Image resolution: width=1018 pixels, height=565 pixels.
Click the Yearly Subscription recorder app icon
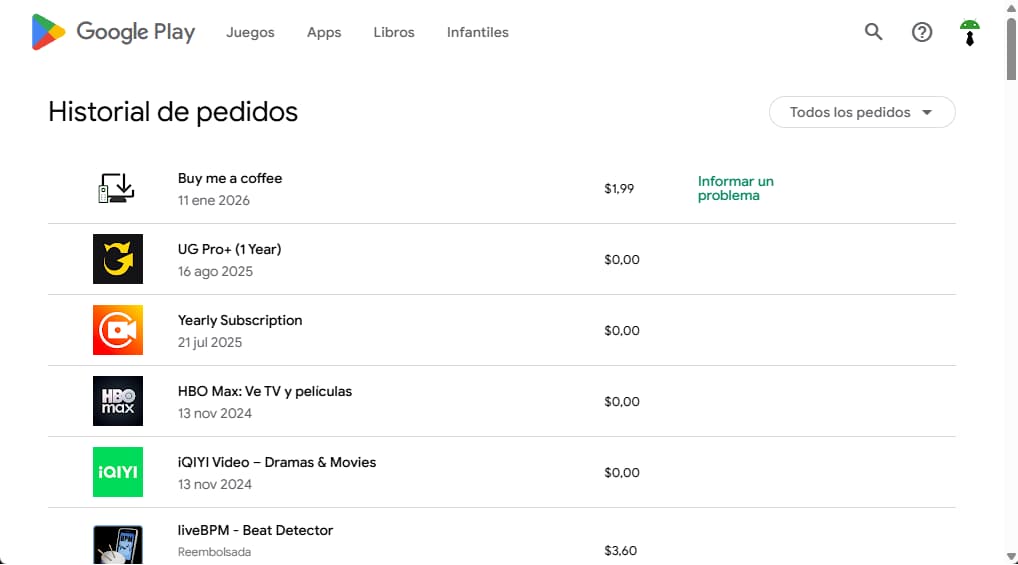[x=118, y=330]
